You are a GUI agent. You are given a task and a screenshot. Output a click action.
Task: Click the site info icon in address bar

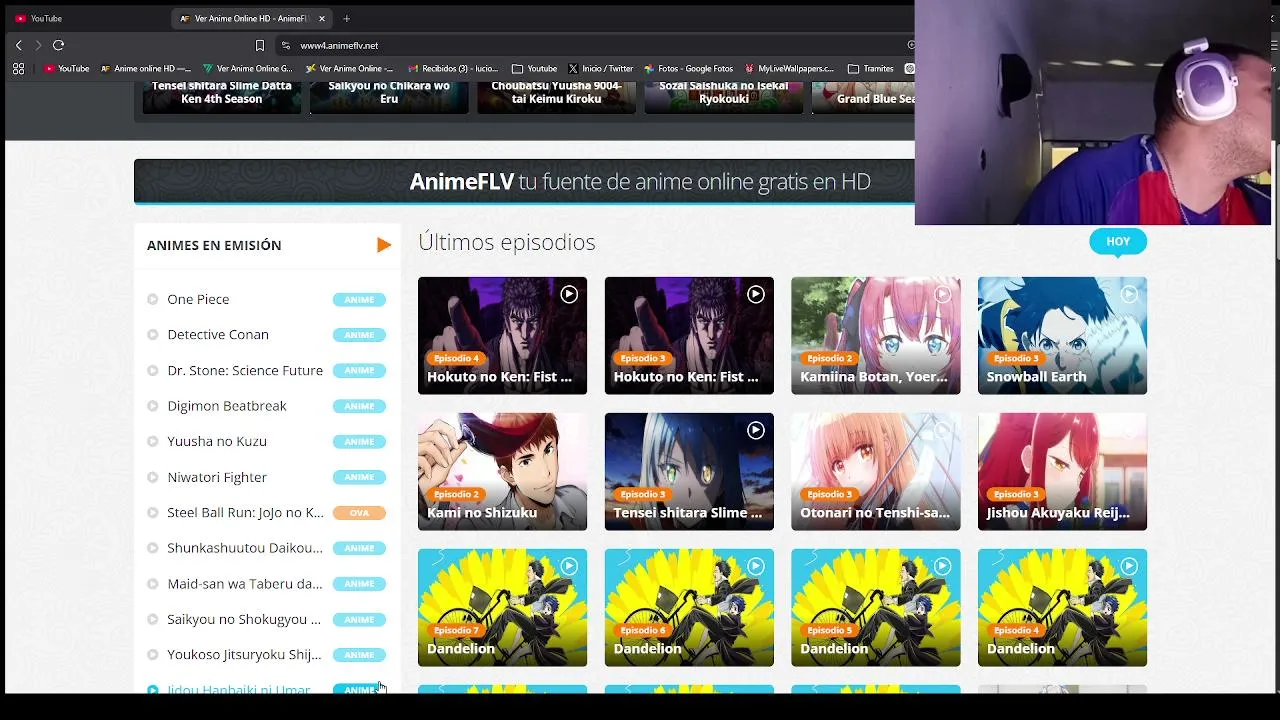coord(286,45)
